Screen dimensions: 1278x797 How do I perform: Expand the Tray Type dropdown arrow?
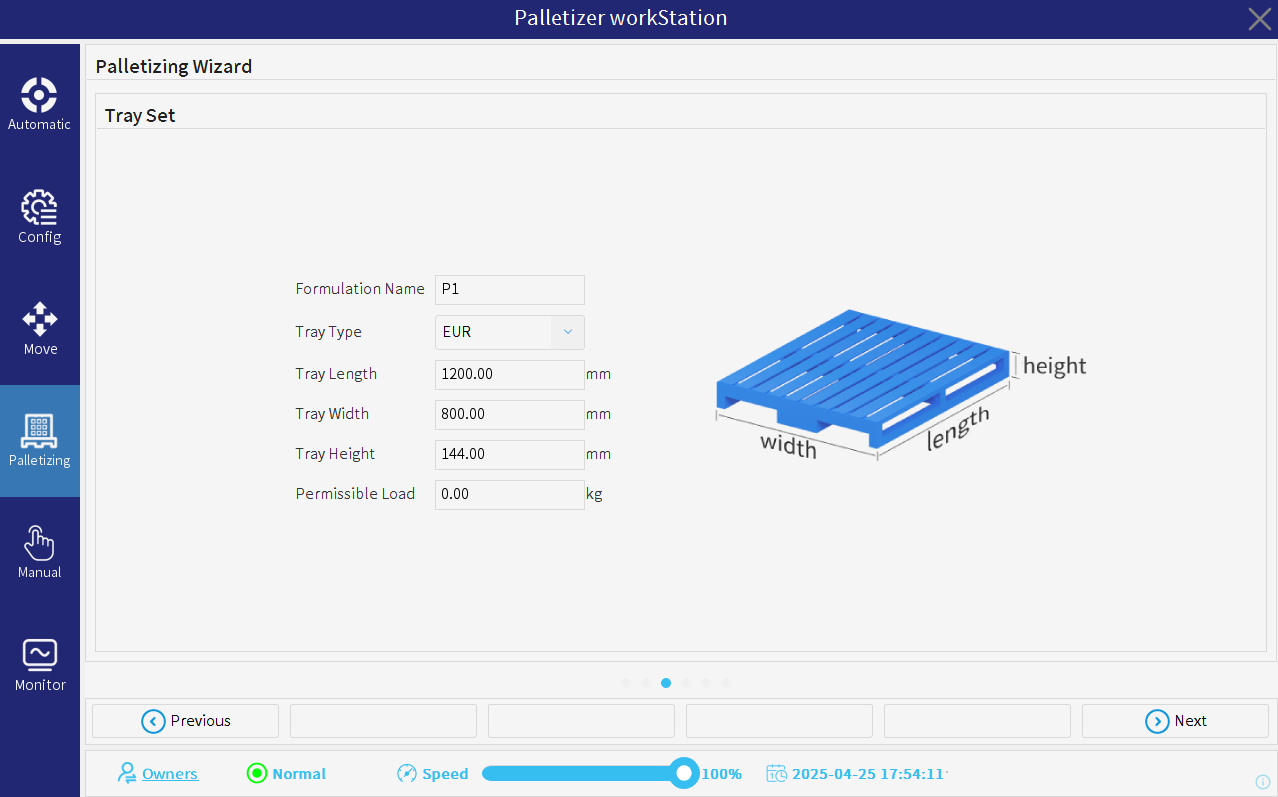(x=567, y=332)
